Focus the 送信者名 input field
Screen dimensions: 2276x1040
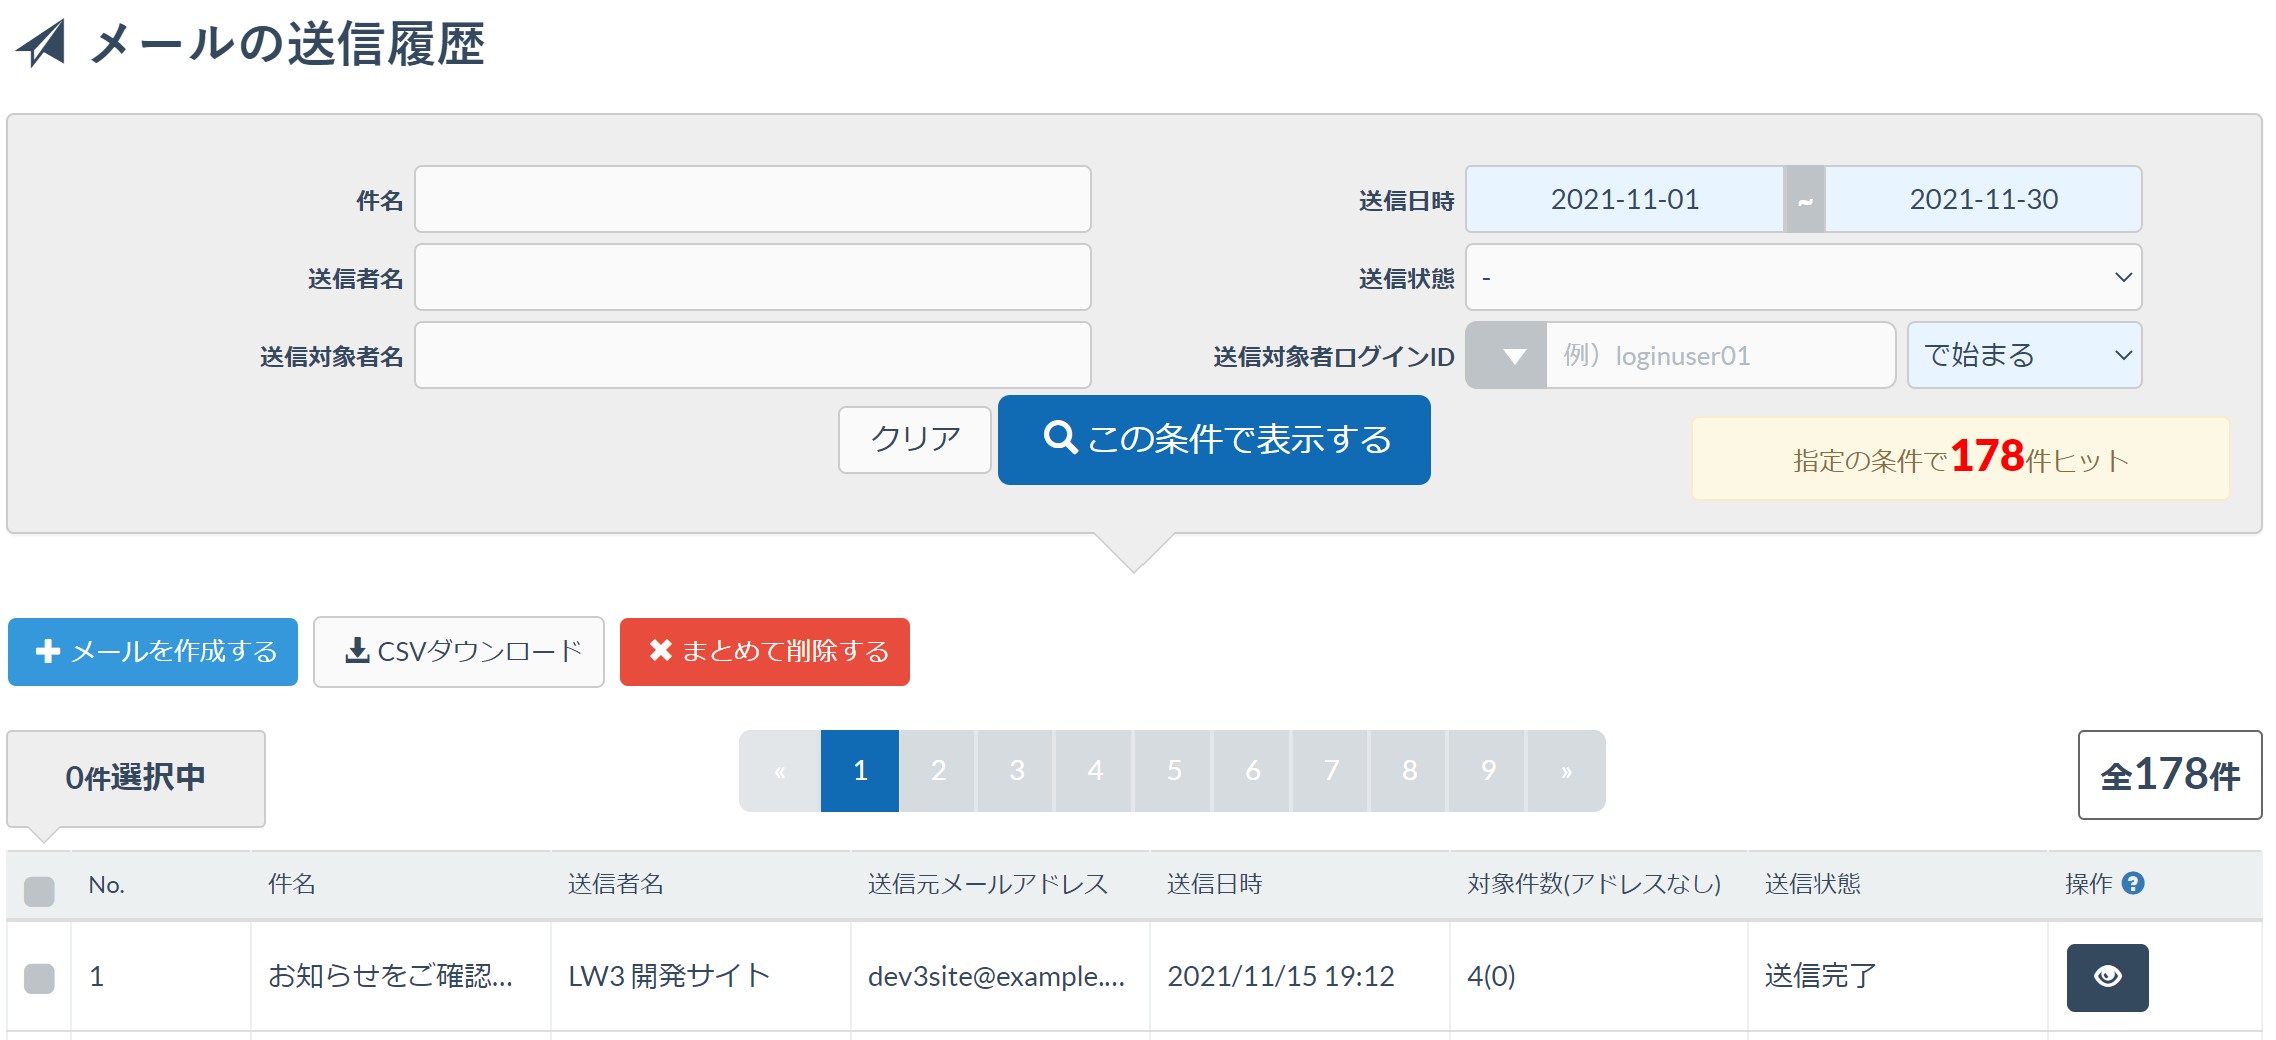753,277
